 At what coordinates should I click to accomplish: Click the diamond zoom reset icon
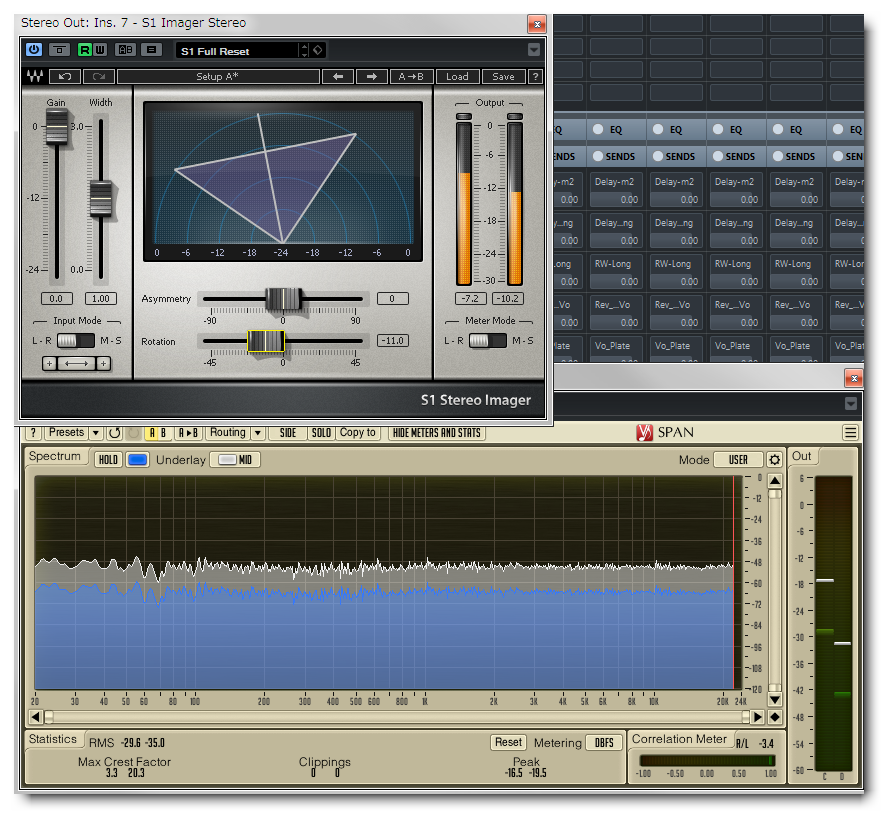click(x=775, y=717)
